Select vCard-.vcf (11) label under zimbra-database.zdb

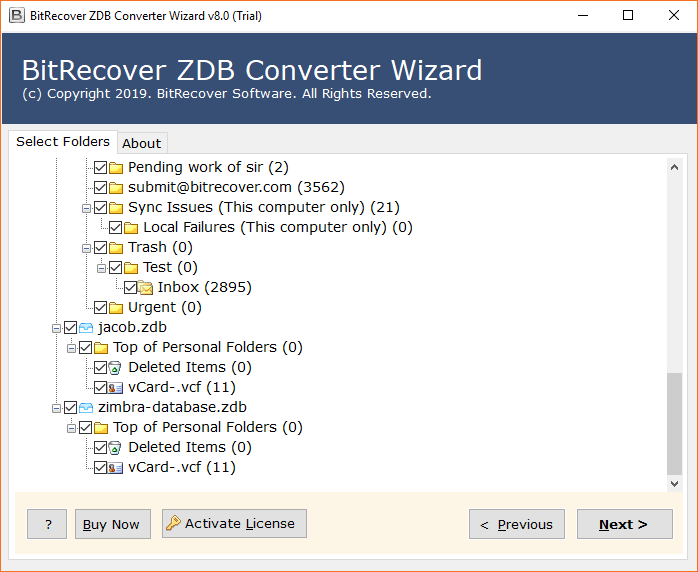tap(182, 467)
